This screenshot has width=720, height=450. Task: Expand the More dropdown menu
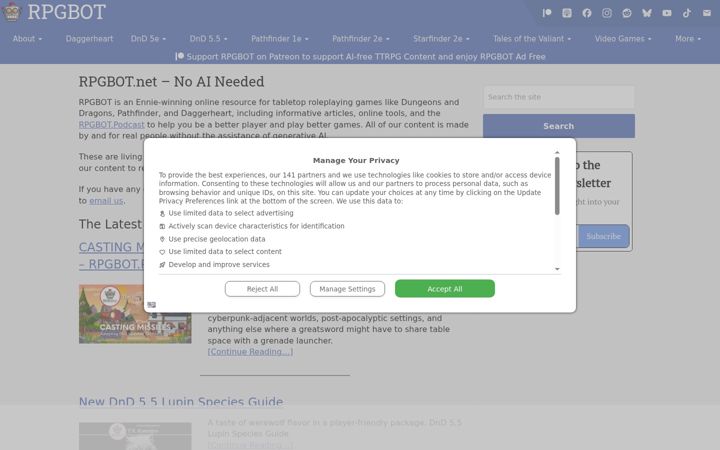688,39
